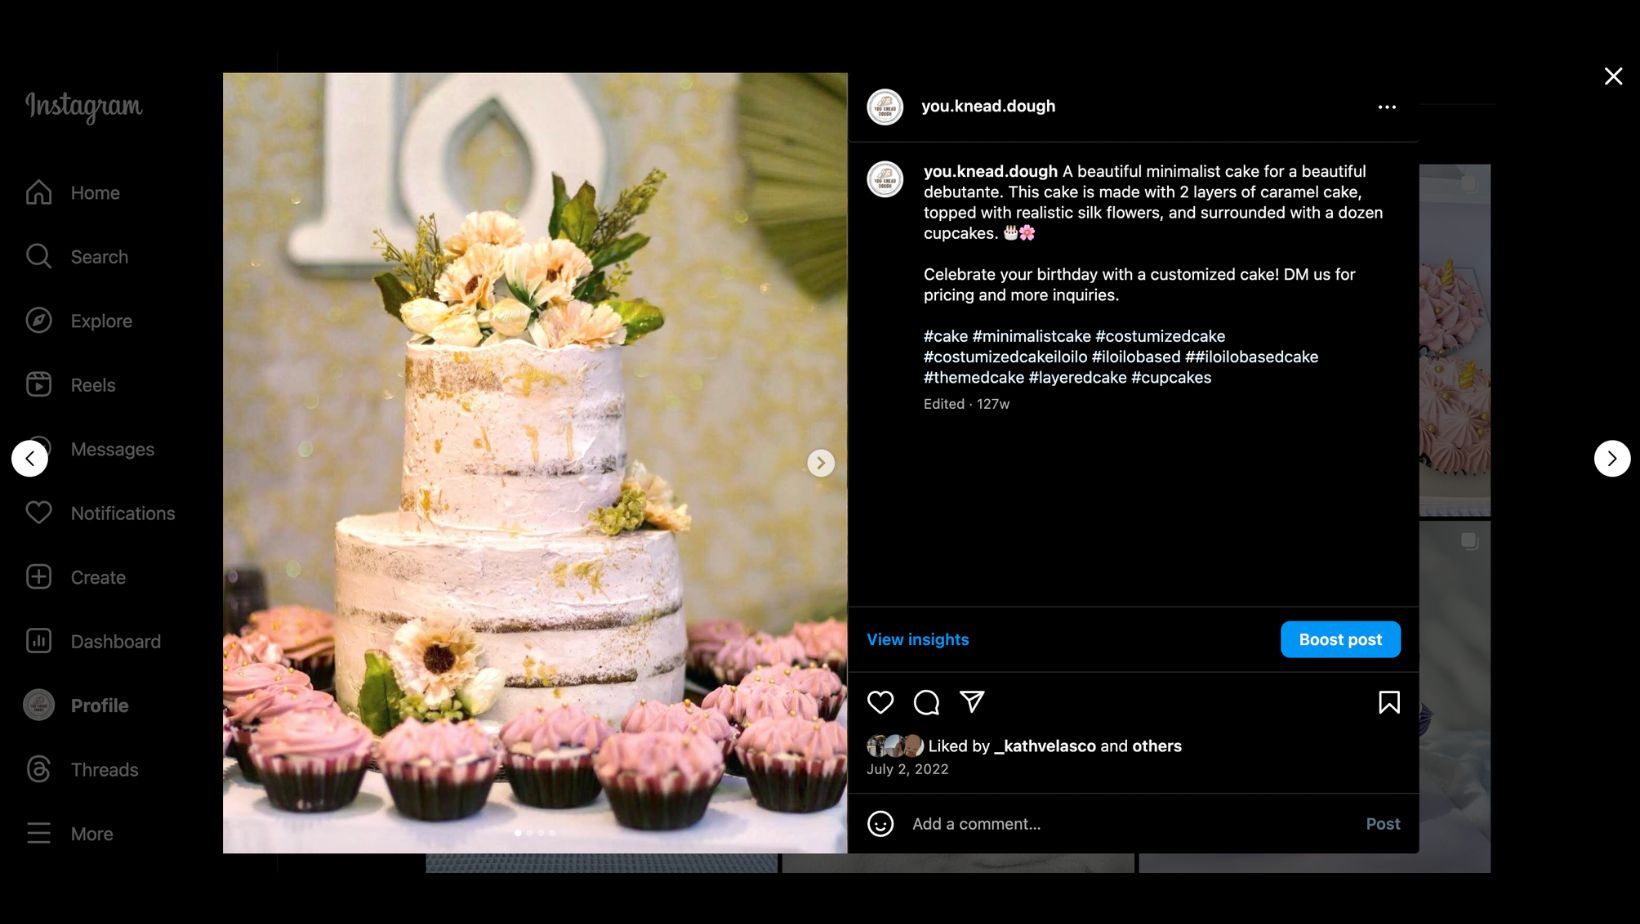Select the Threads menu label
Image resolution: width=1640 pixels, height=924 pixels.
(x=104, y=769)
